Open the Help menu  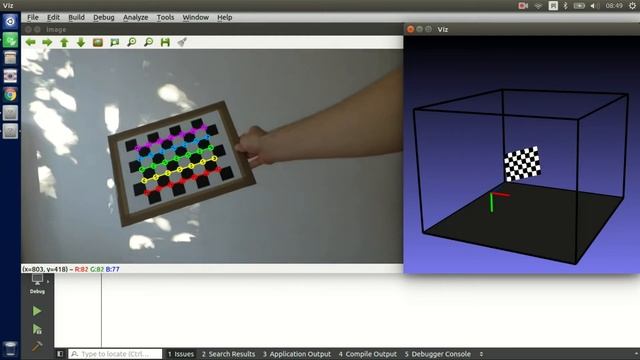coord(224,17)
